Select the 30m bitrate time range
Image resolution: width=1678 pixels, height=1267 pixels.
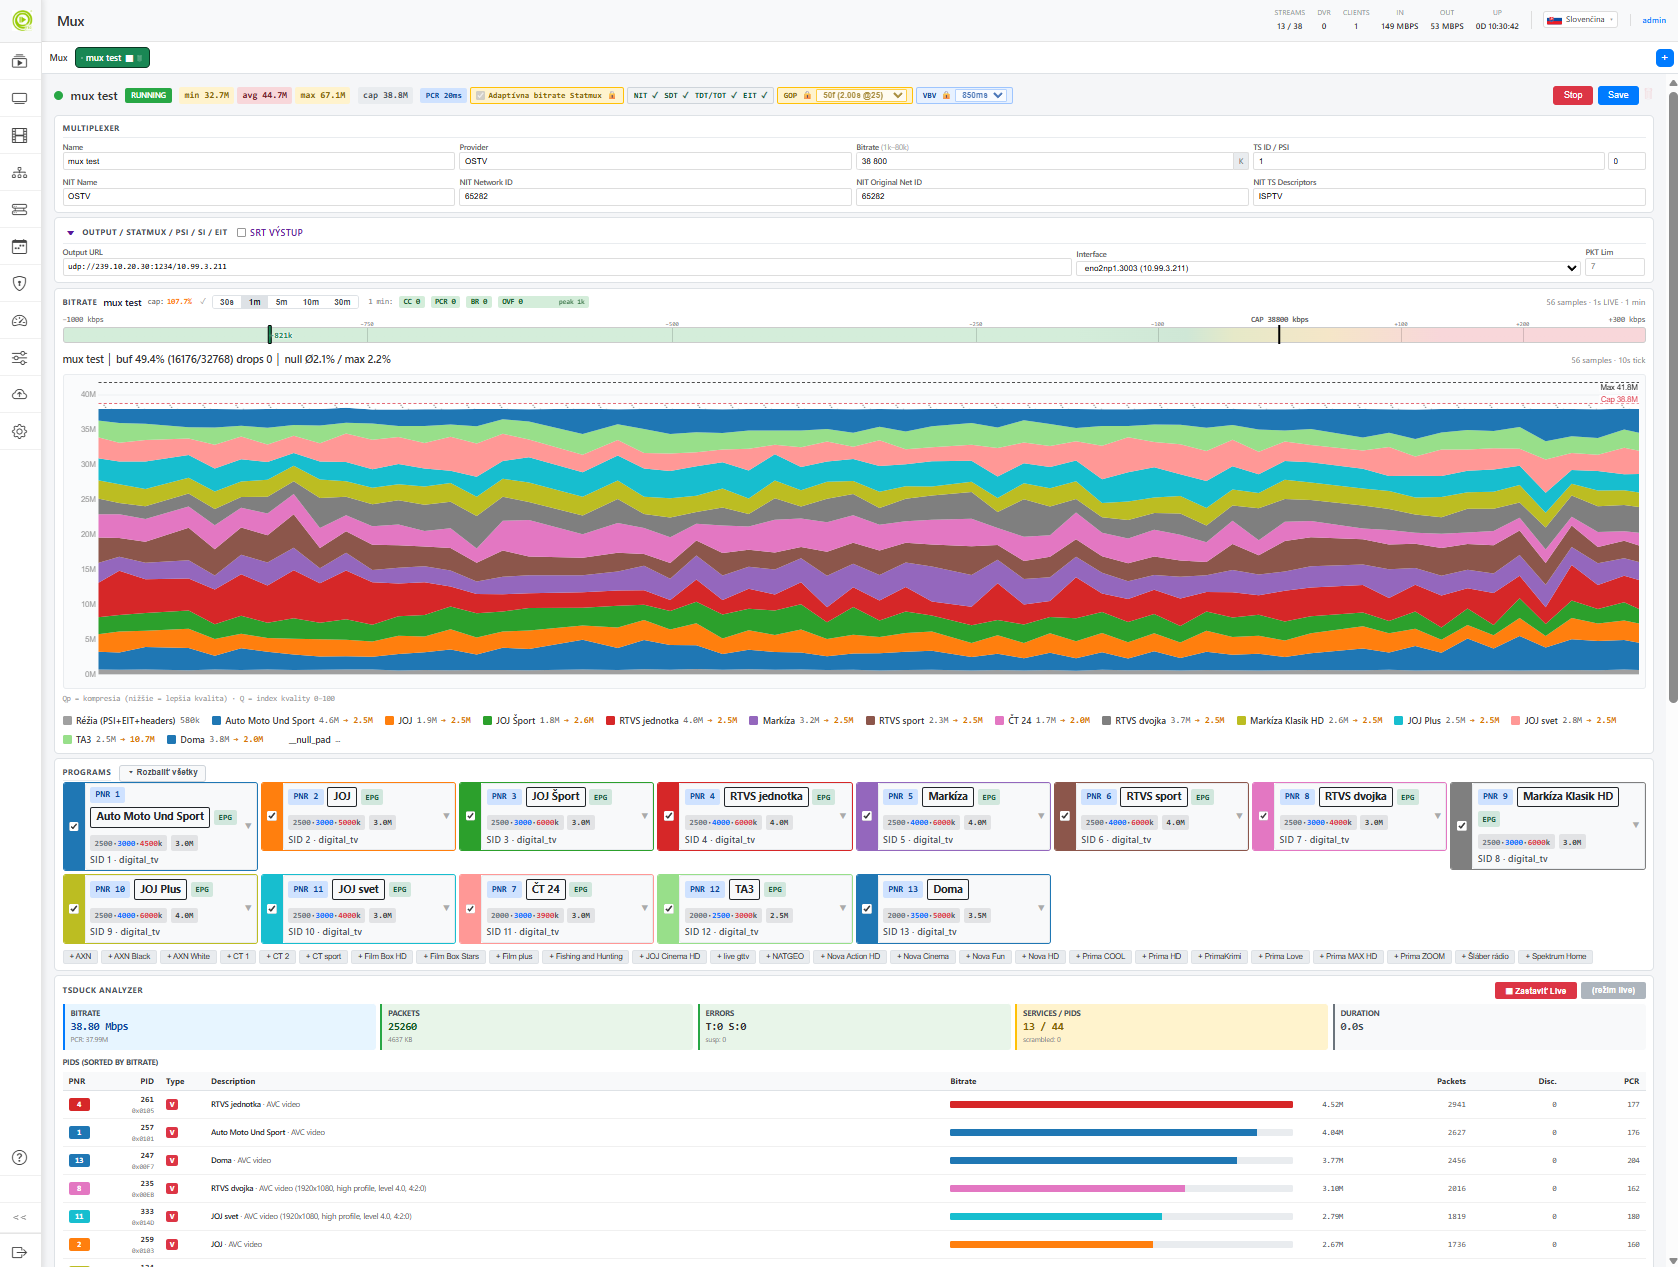342,302
